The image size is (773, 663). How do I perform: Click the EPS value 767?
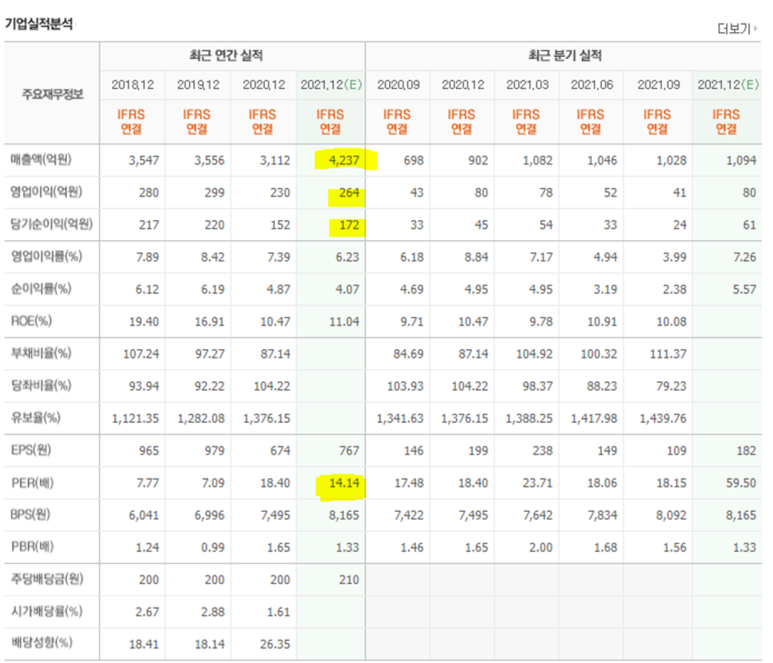349,451
